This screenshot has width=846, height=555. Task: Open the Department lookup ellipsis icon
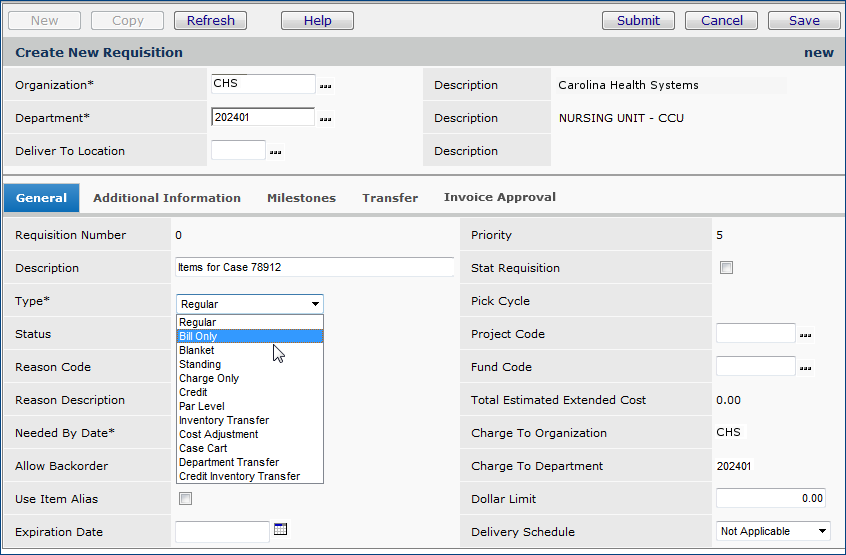(325, 120)
